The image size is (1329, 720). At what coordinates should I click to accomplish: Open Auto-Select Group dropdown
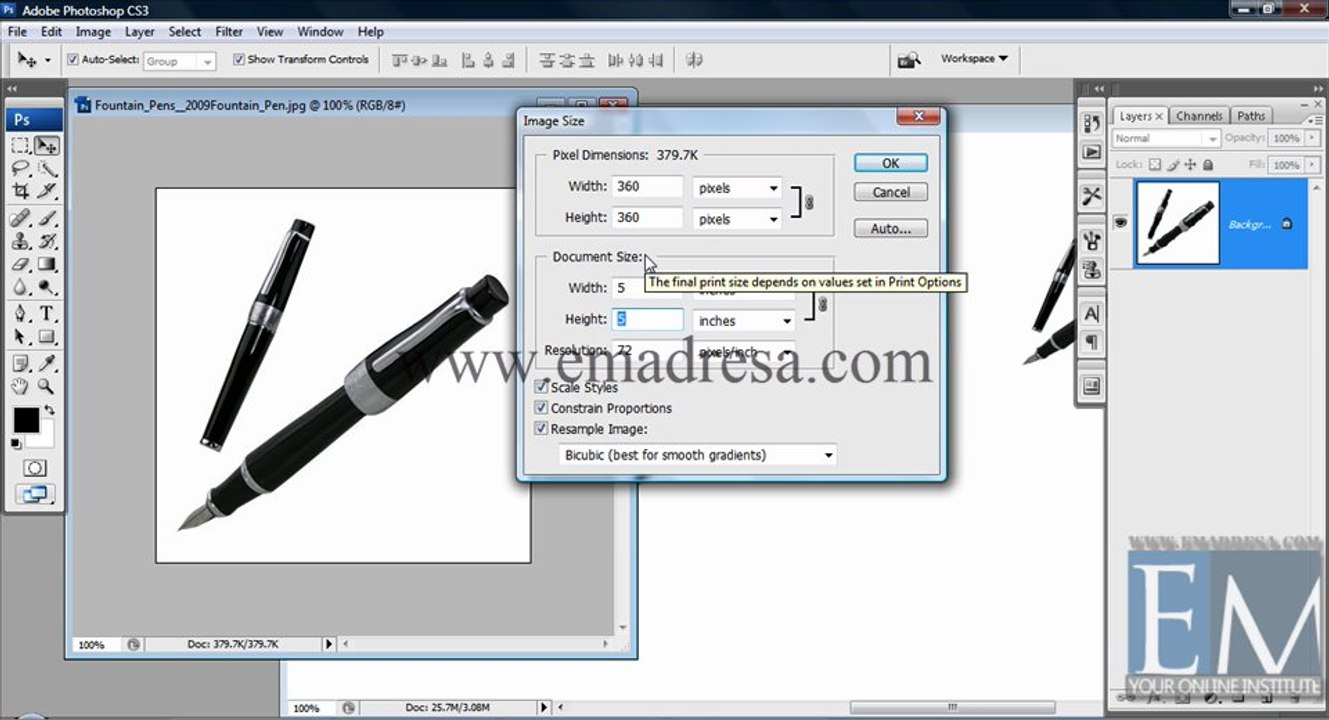[x=180, y=61]
